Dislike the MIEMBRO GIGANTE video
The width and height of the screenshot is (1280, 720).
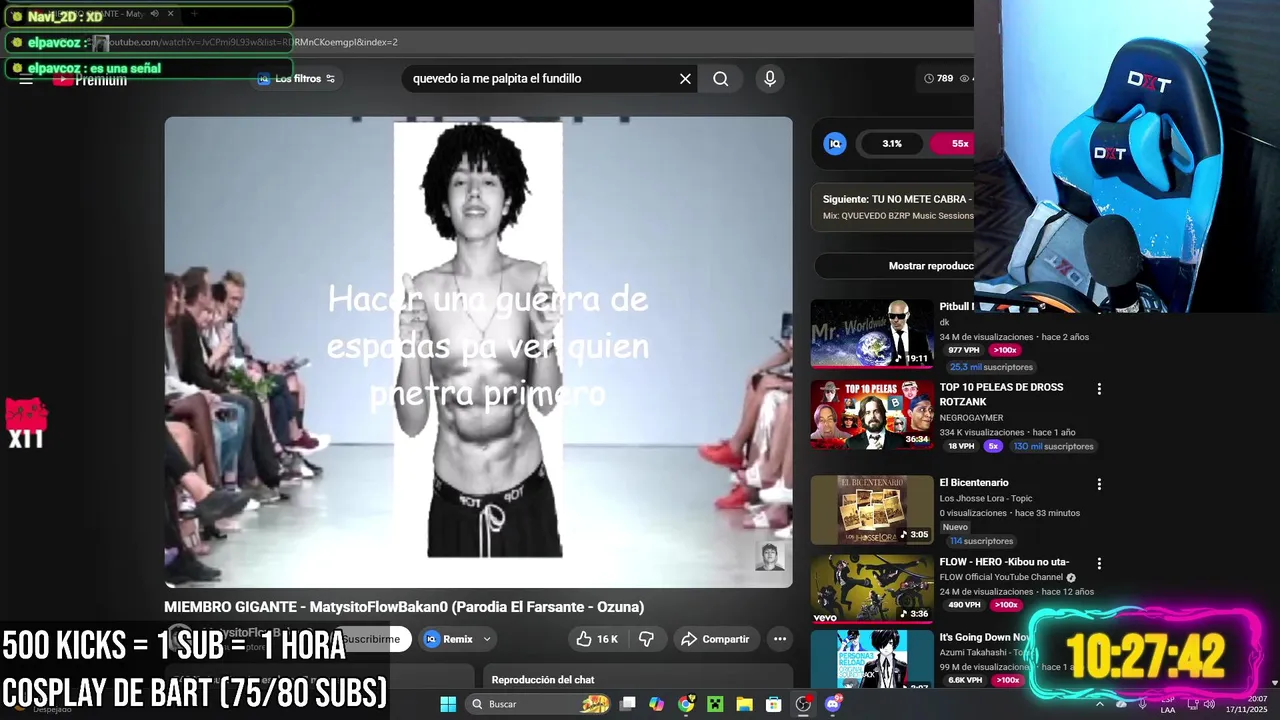coord(646,639)
